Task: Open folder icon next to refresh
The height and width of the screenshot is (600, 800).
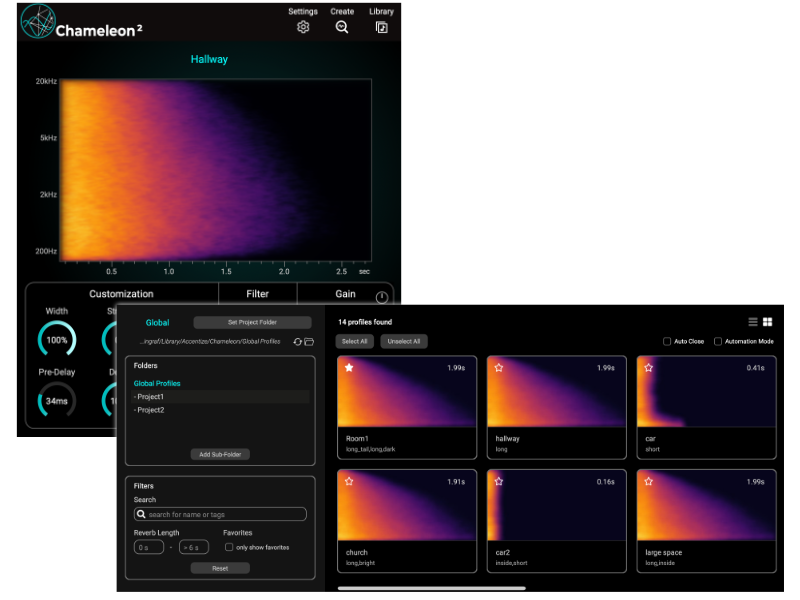Action: coord(309,342)
